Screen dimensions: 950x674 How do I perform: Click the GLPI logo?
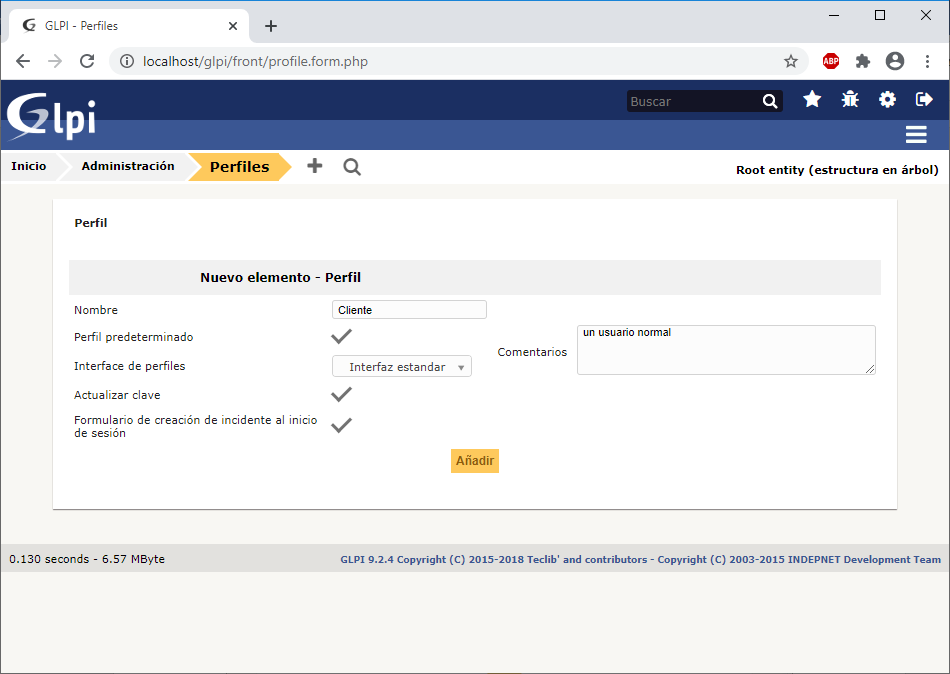coord(52,115)
